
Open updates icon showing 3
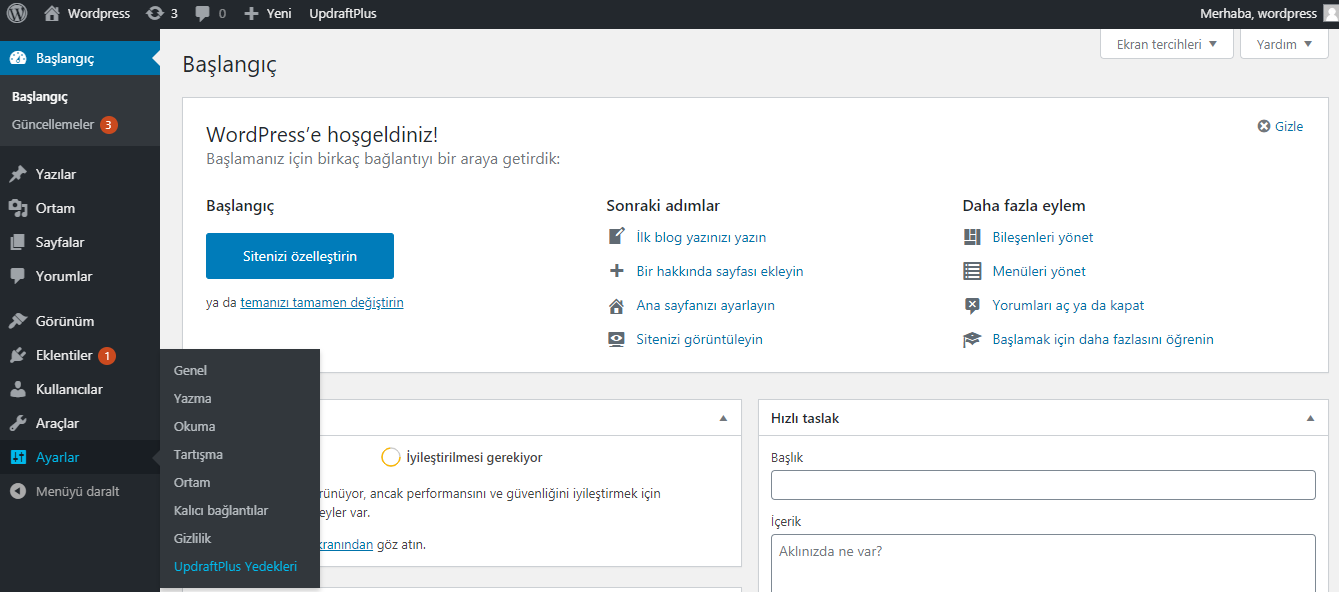click(x=154, y=14)
